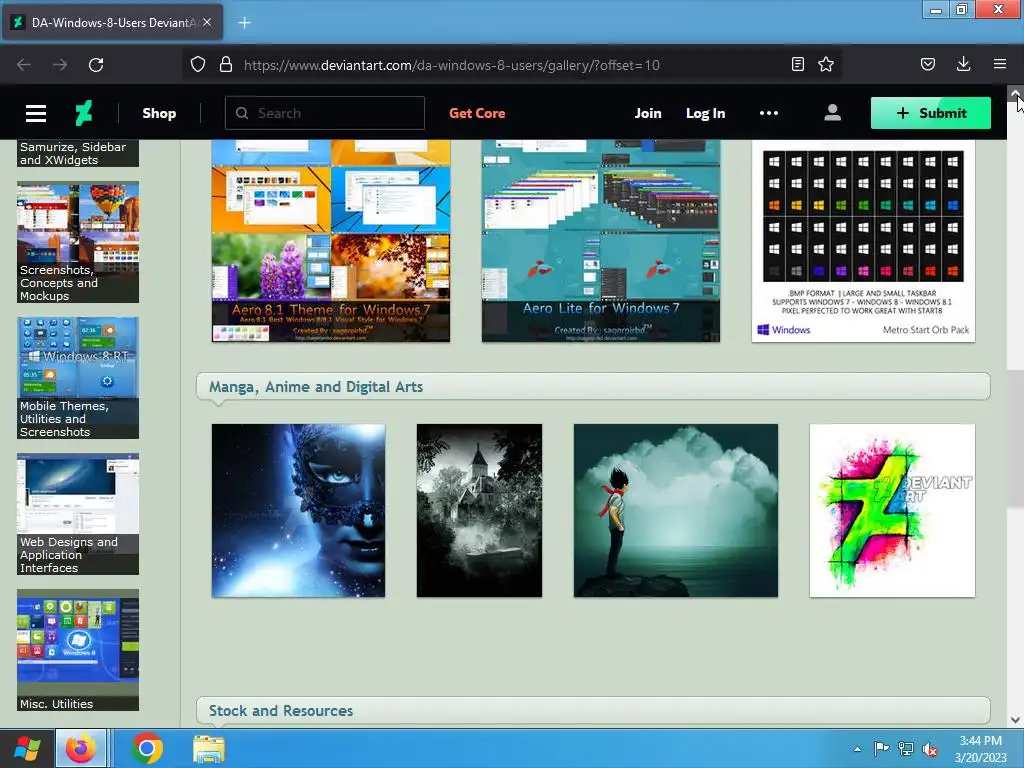Open Screenshots, Concepts and Mockups folder

point(78,242)
